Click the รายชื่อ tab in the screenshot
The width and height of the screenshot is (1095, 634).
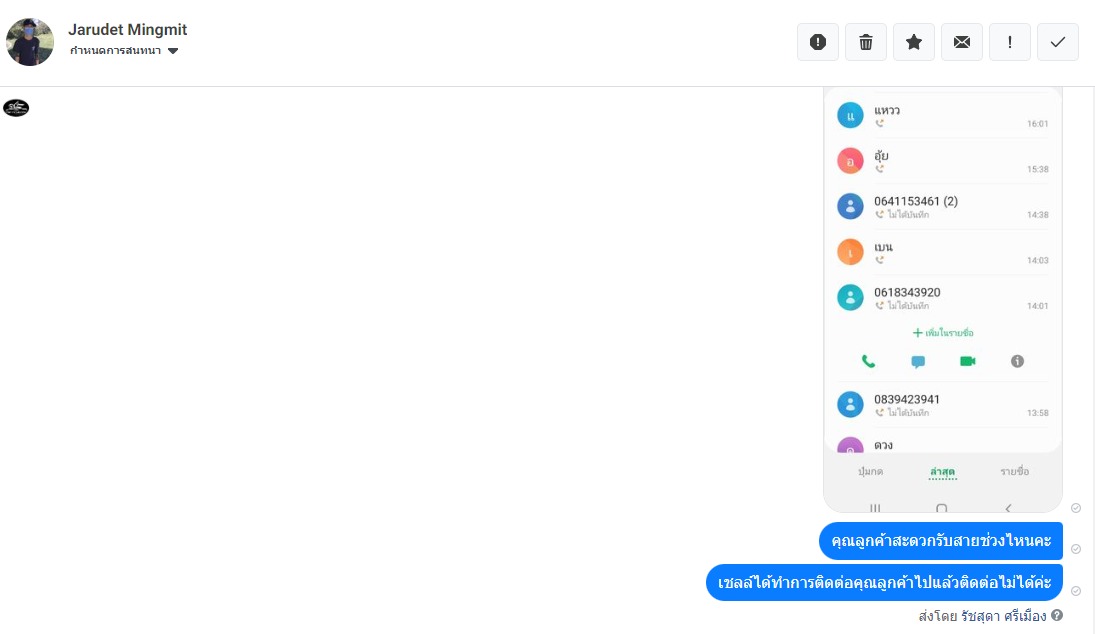click(1014, 471)
